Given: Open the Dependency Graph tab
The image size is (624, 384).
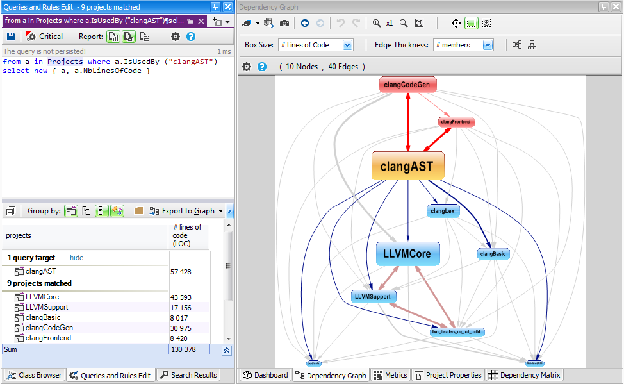Looking at the screenshot, I should coord(332,375).
